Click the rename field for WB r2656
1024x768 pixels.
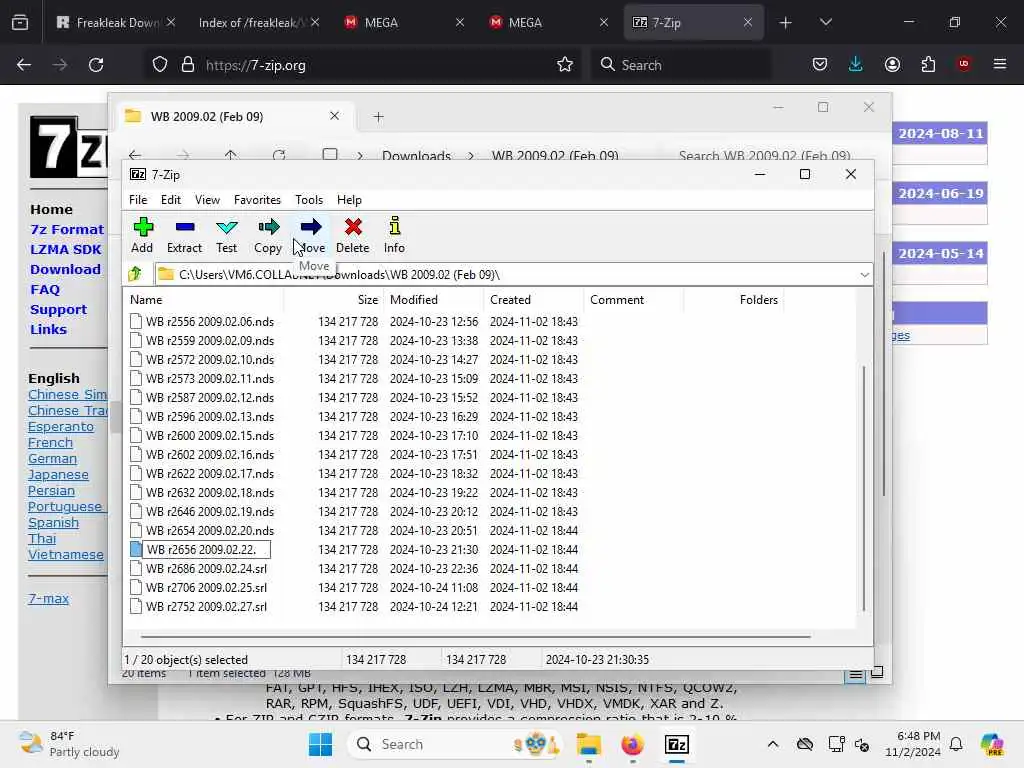coord(206,550)
